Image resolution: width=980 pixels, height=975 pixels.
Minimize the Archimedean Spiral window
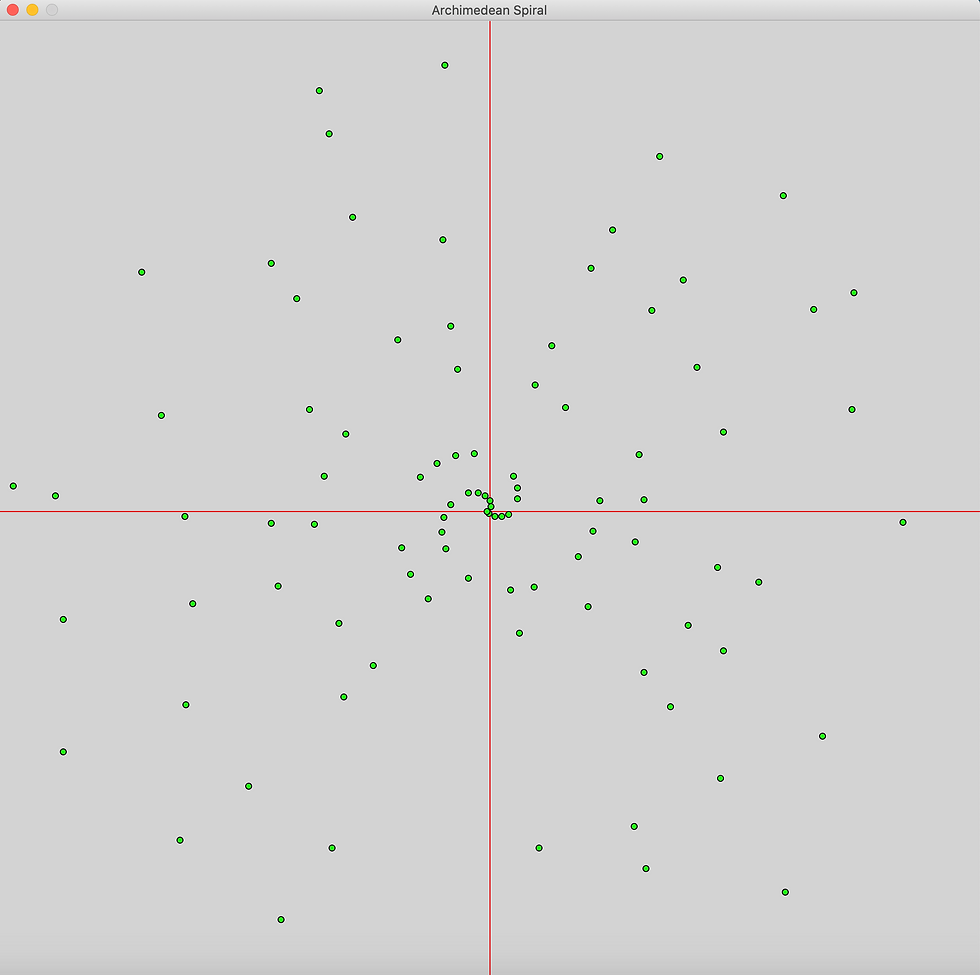pyautogui.click(x=32, y=10)
